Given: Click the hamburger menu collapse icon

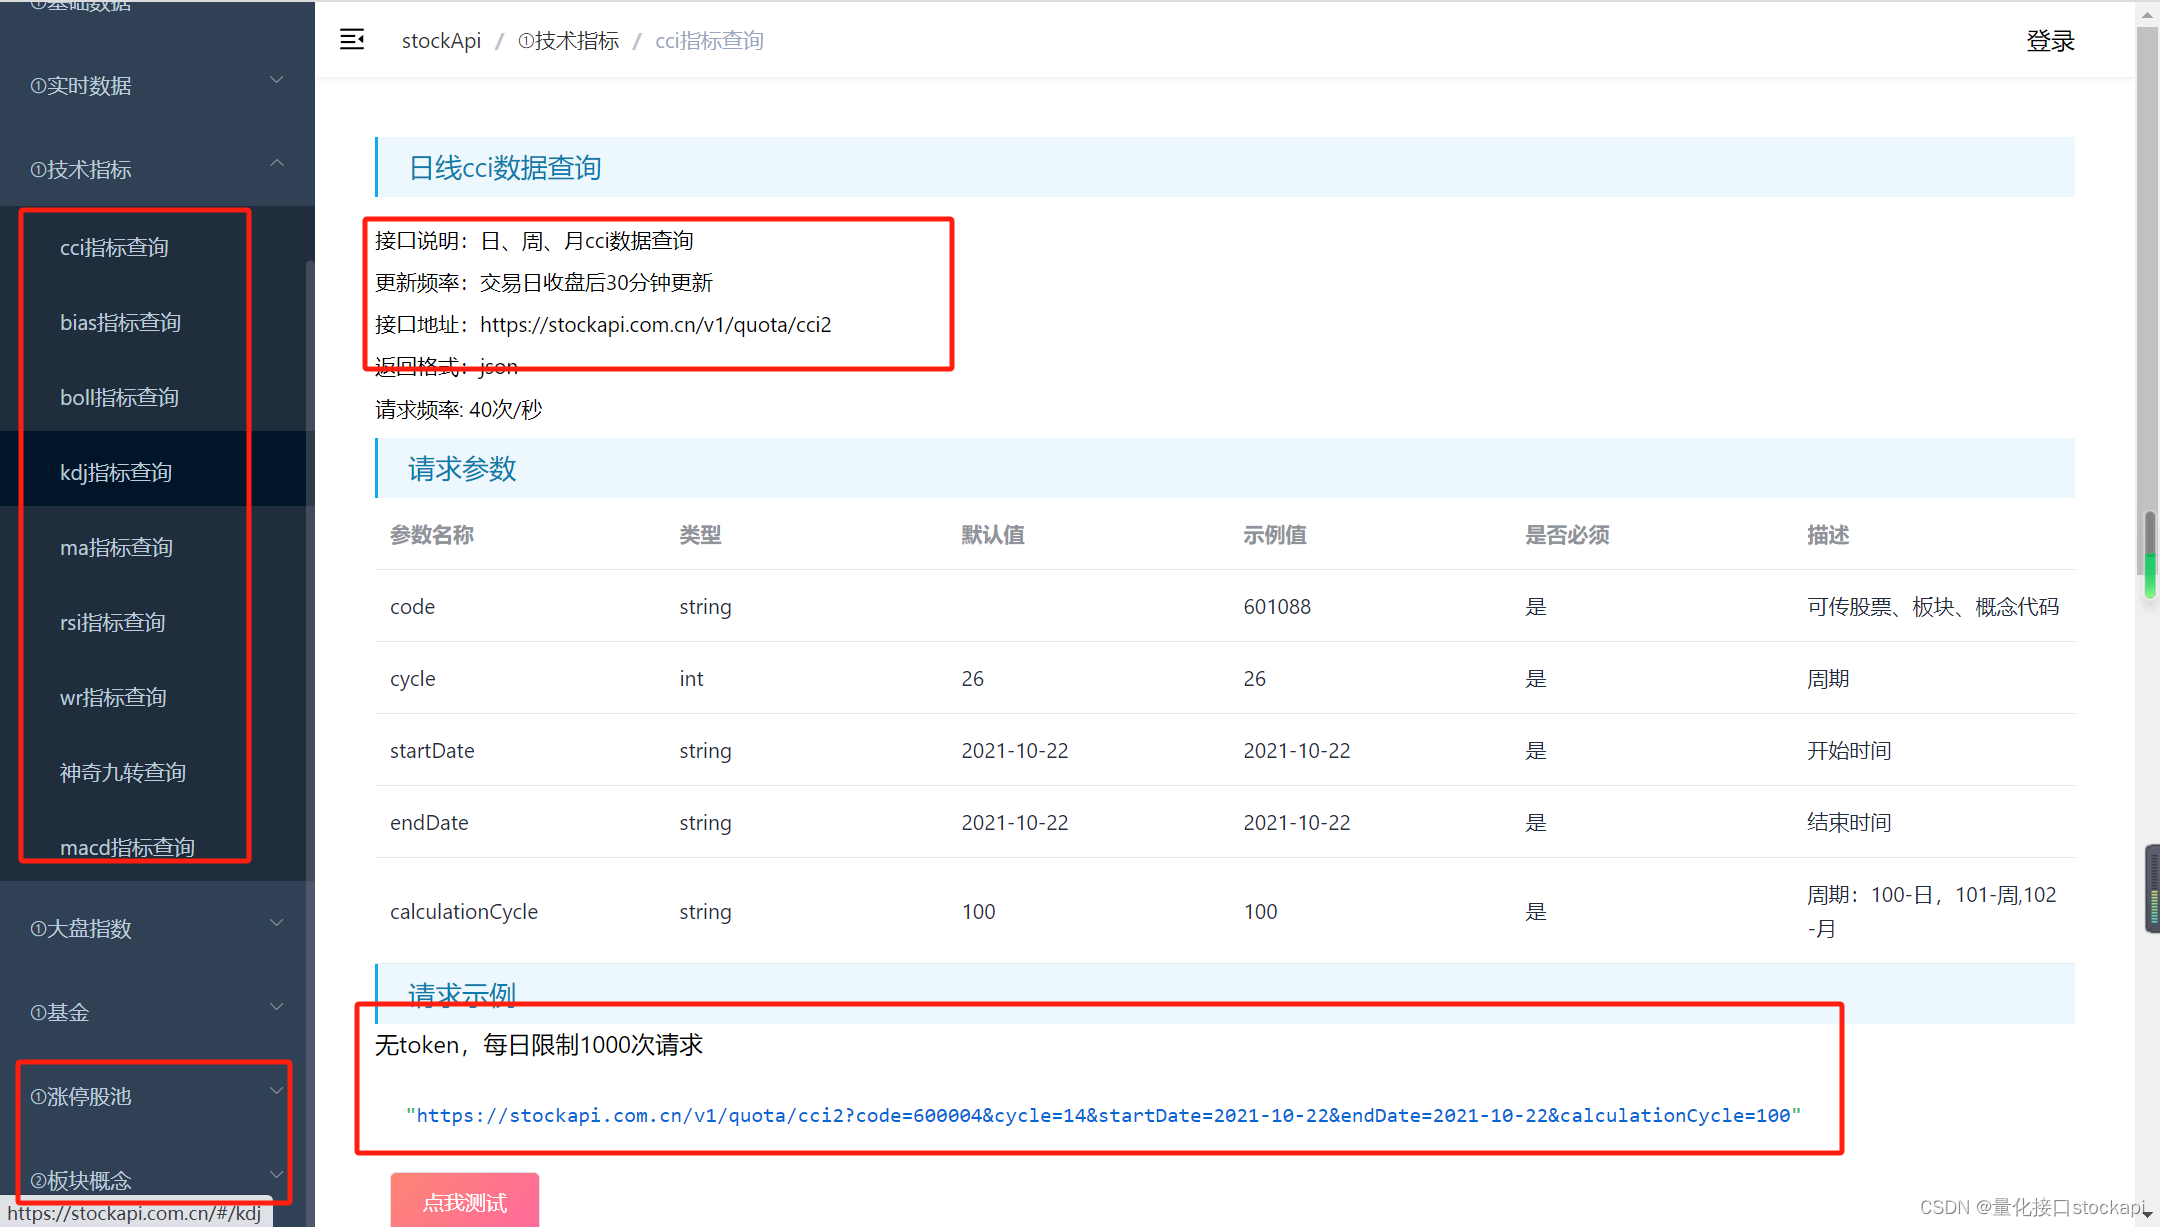Looking at the screenshot, I should (352, 40).
